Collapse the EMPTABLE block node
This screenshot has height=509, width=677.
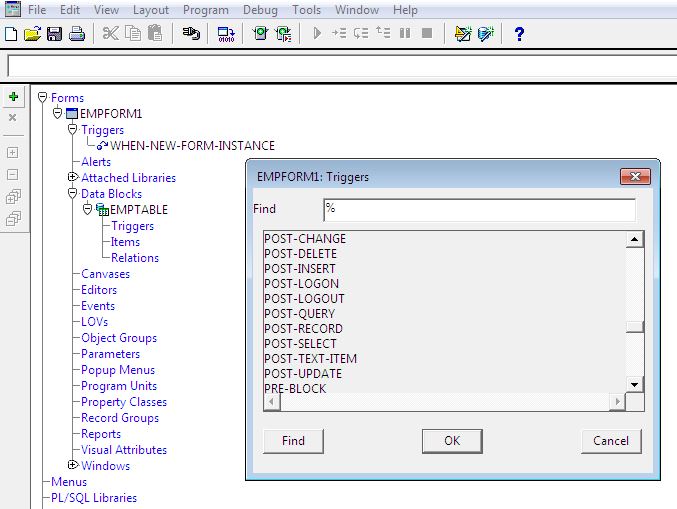(88, 209)
